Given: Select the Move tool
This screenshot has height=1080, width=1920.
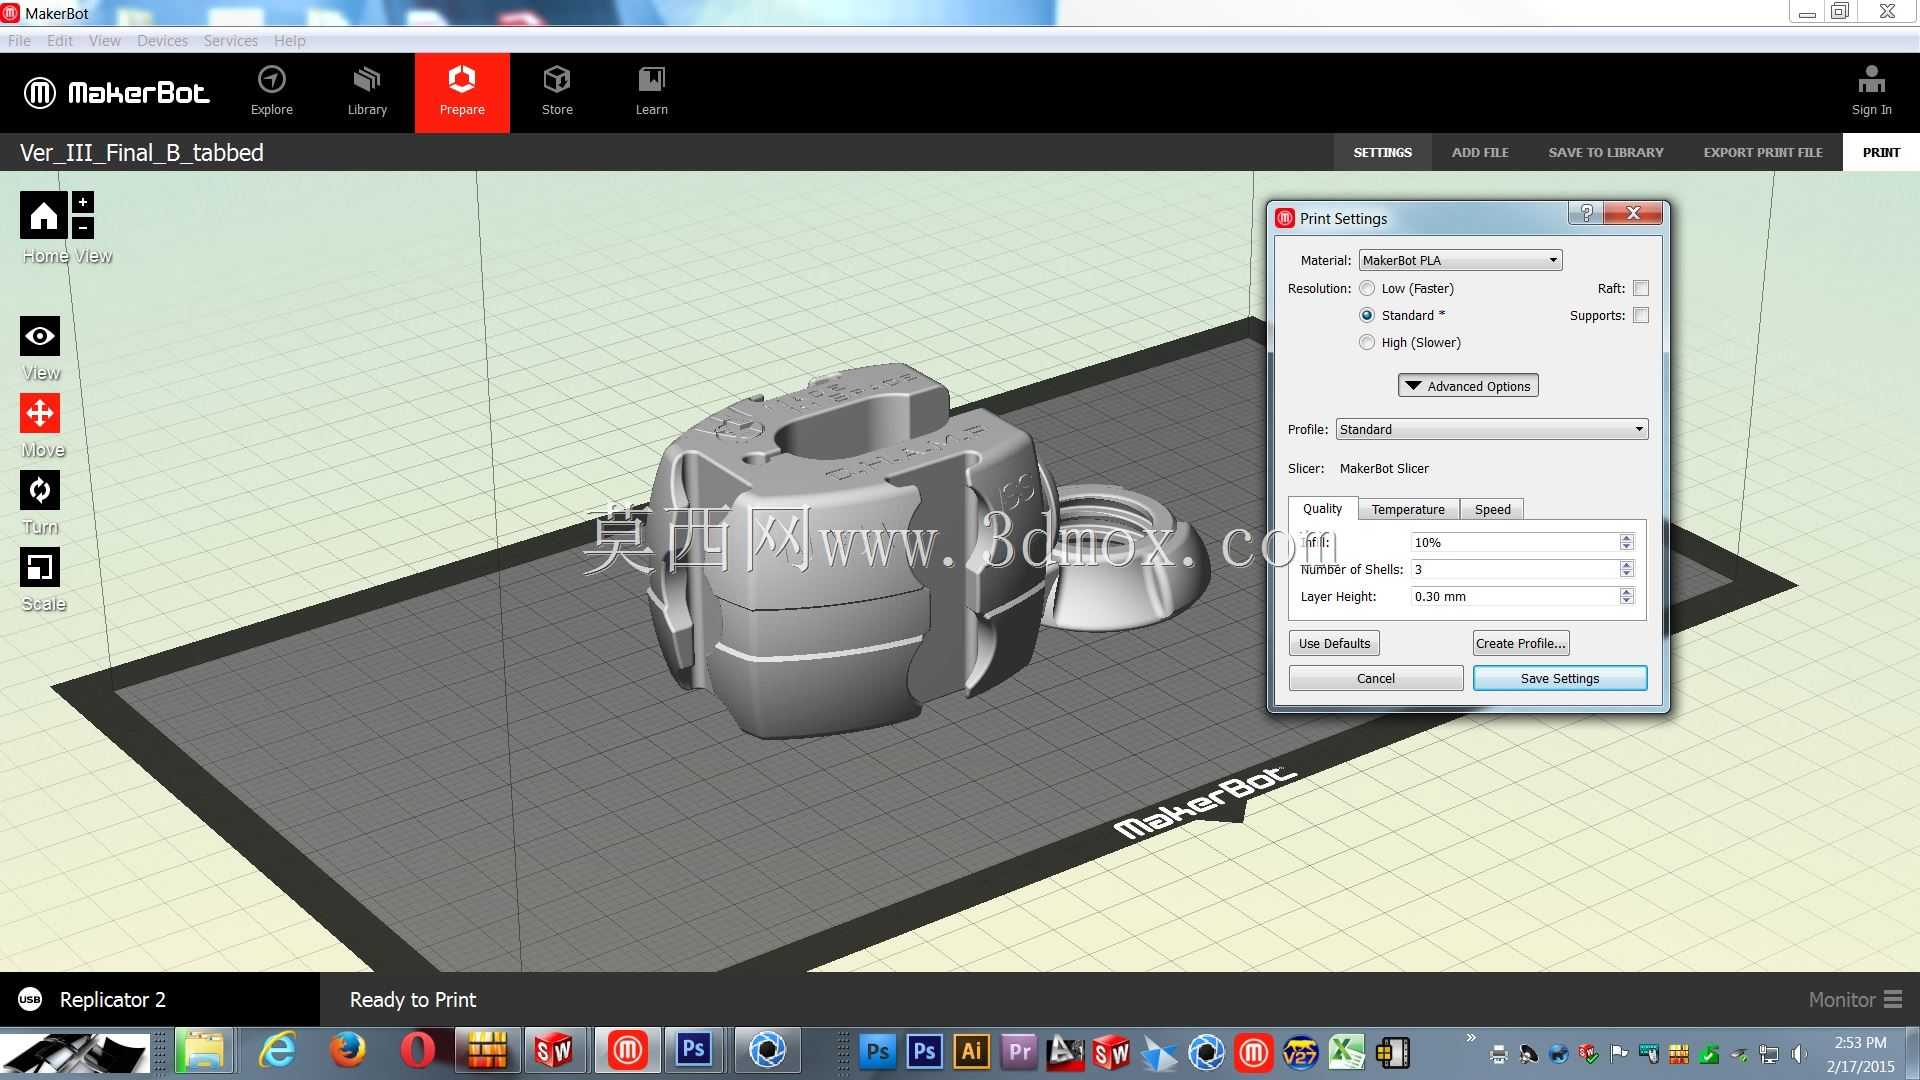Looking at the screenshot, I should pyautogui.click(x=40, y=413).
